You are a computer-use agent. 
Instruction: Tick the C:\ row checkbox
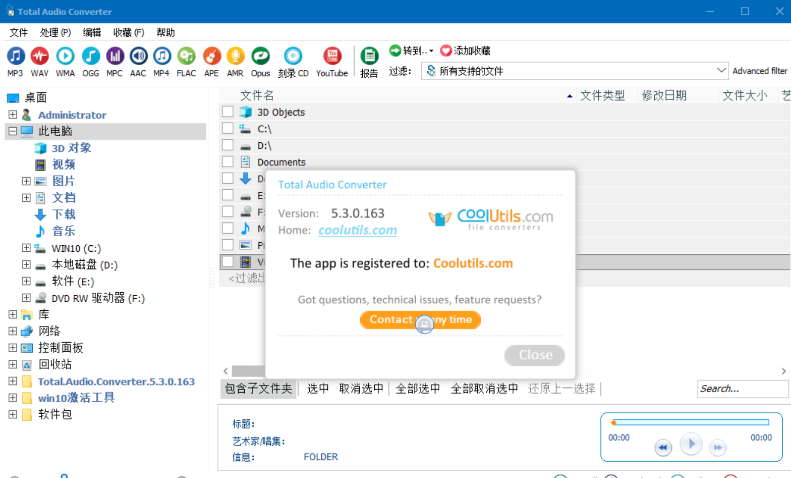[228, 128]
